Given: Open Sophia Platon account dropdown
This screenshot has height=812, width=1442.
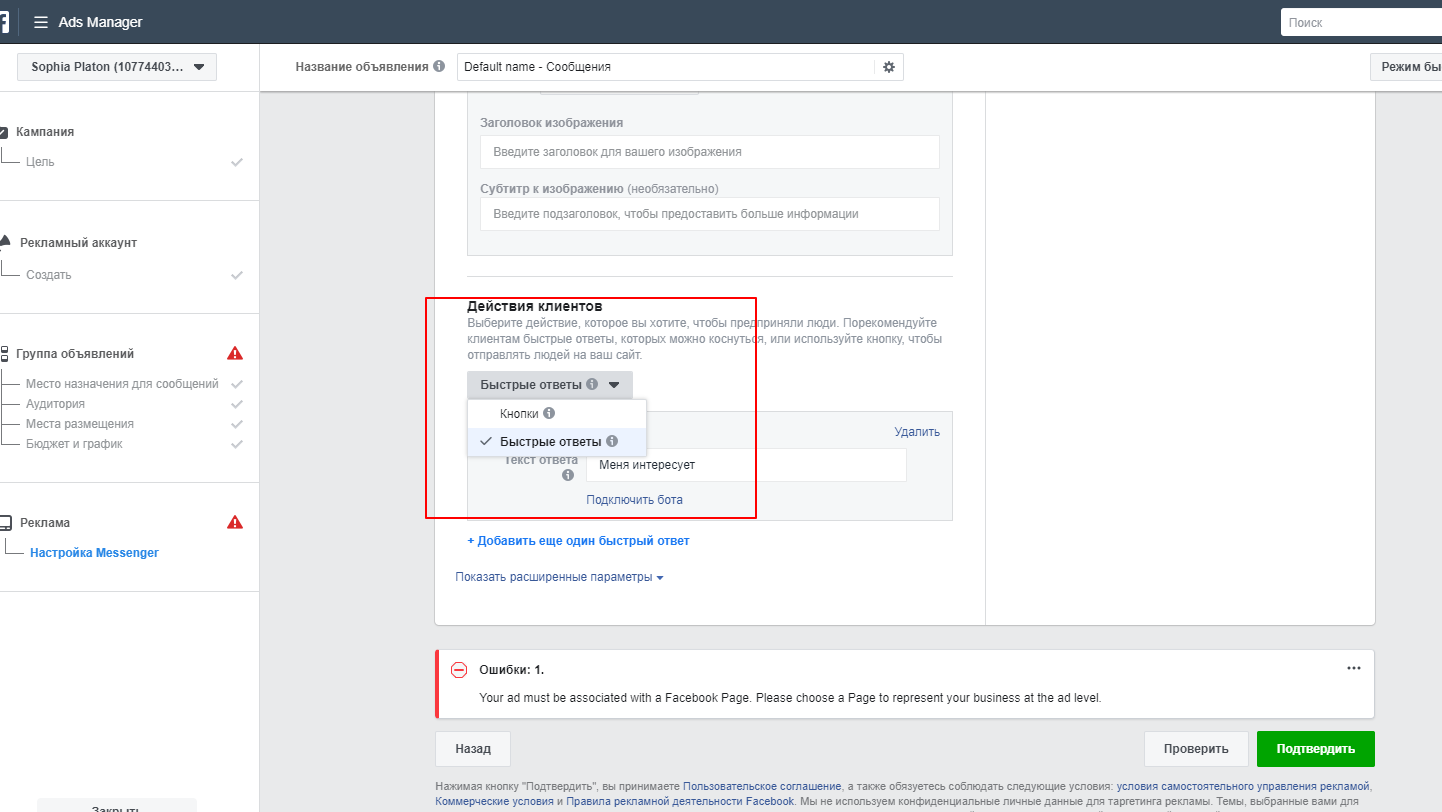Looking at the screenshot, I should point(117,67).
